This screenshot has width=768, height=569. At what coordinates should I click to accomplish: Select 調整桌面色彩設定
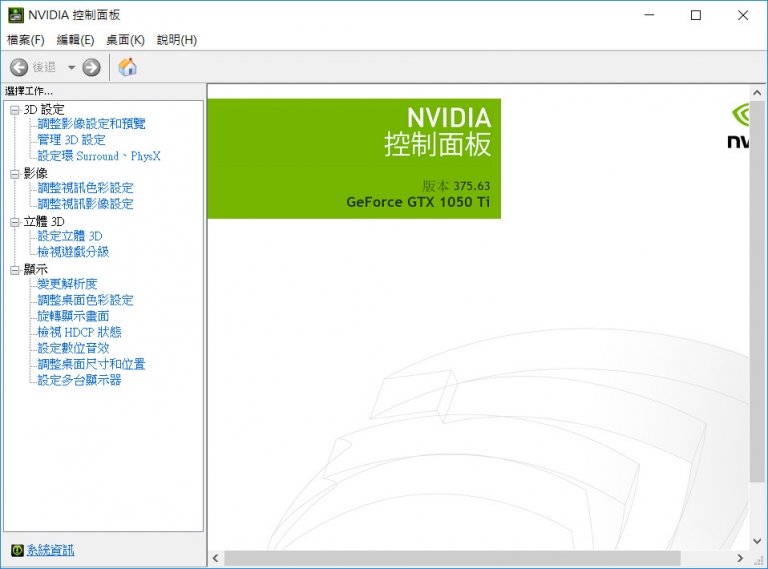[85, 300]
